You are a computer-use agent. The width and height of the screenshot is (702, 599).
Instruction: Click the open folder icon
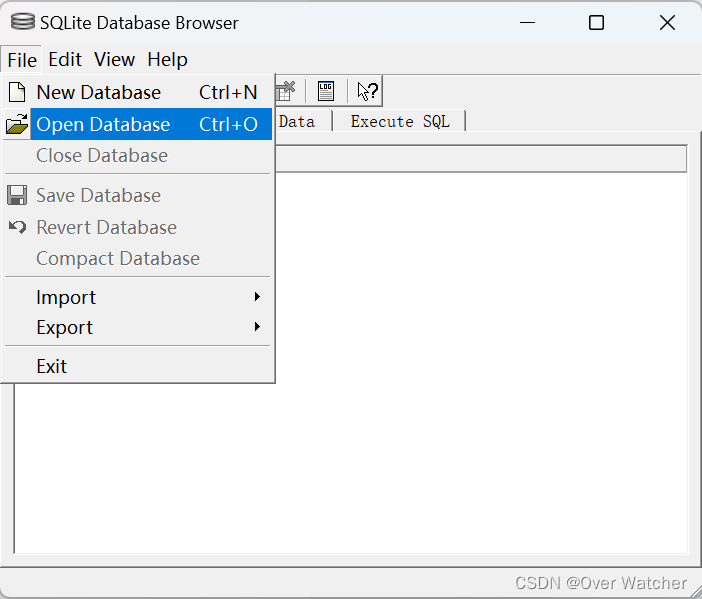(17, 124)
